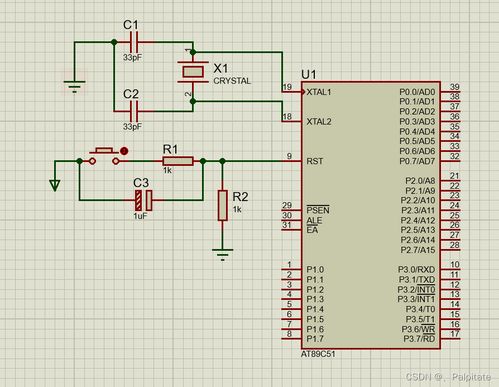
Task: Click the ground symbol near C1
Action: [x=74, y=86]
